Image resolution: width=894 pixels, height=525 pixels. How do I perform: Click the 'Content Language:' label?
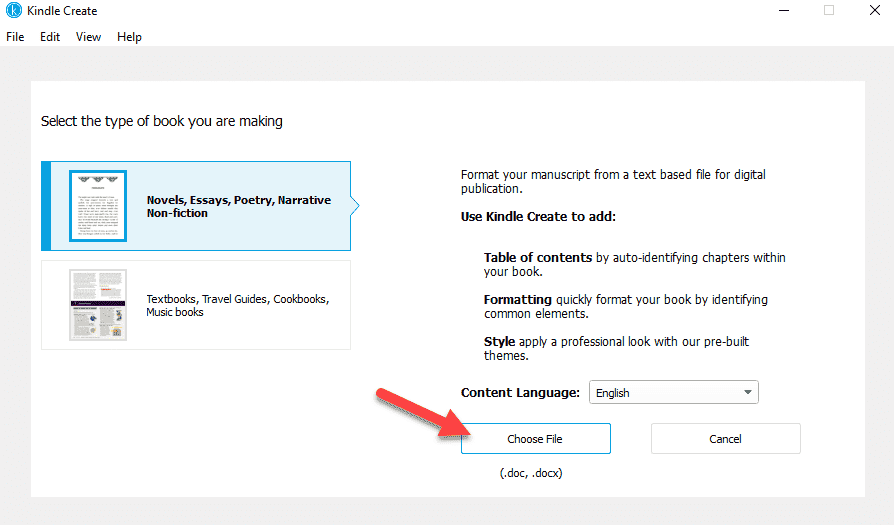click(x=520, y=393)
